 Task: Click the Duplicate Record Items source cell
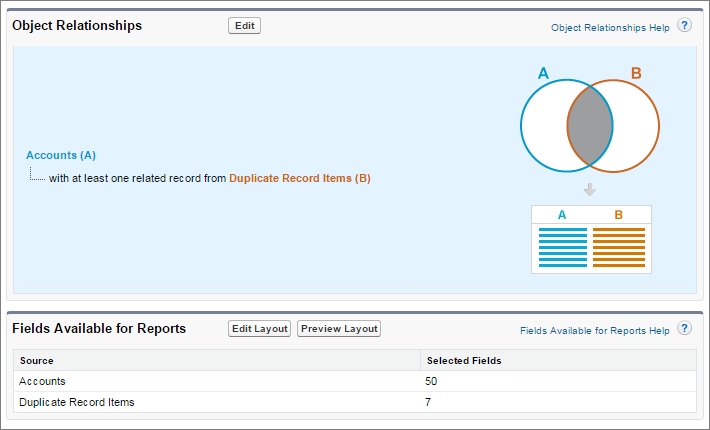[x=217, y=402]
